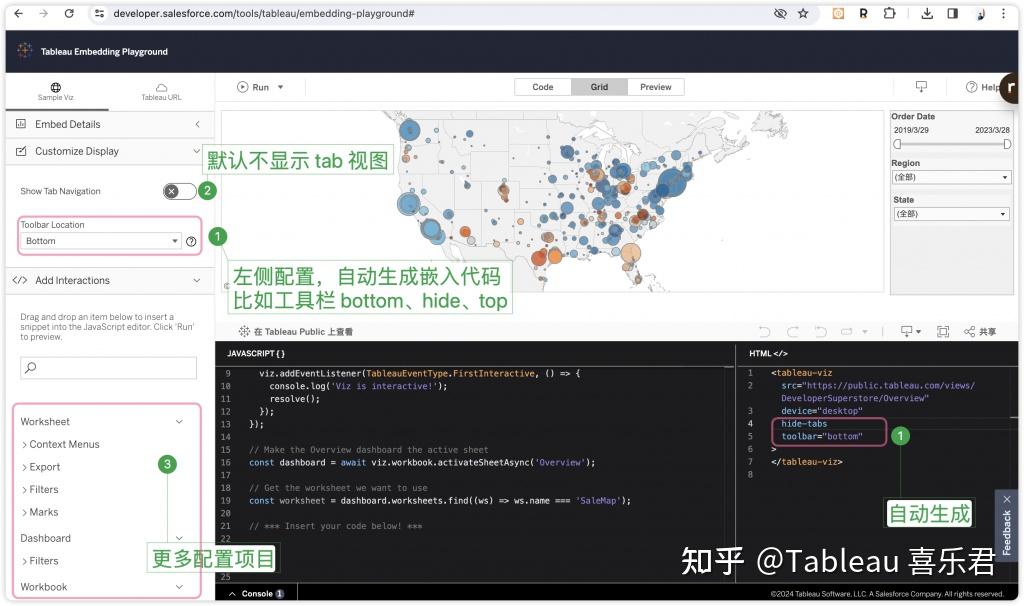Click the undo icon above the JavaScript editor

pos(765,331)
